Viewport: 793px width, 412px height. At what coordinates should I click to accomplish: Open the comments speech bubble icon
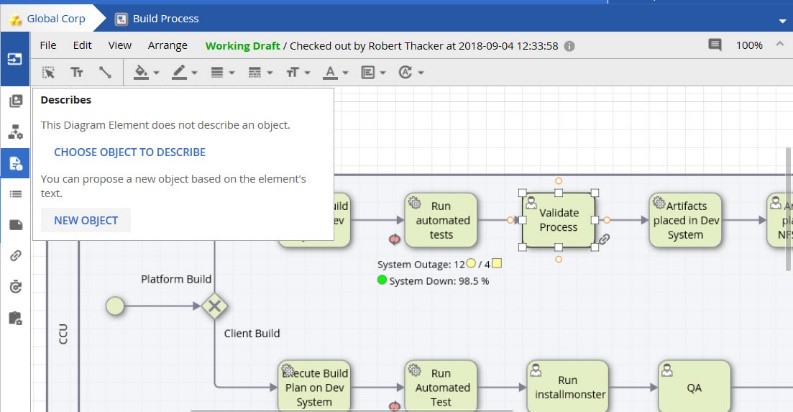pyautogui.click(x=715, y=45)
